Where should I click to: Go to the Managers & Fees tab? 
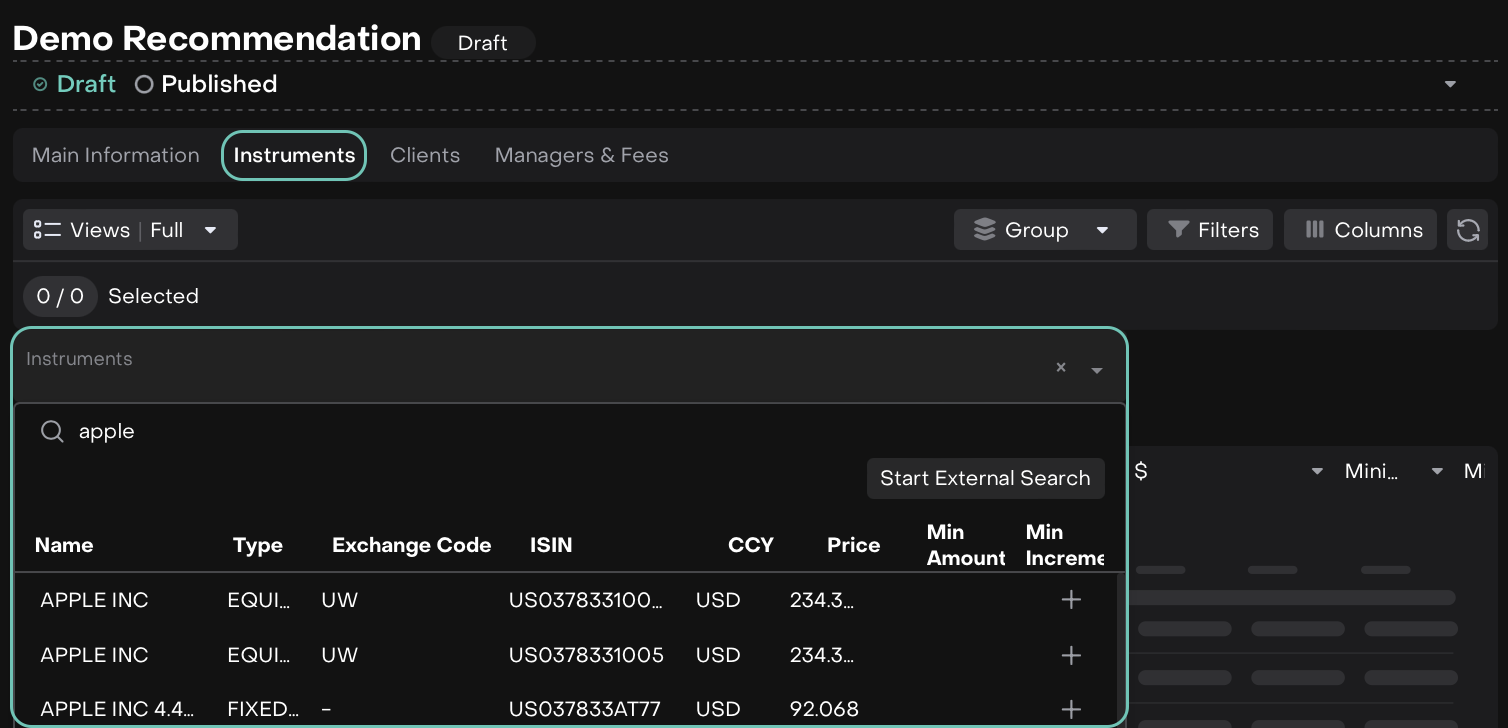point(581,155)
